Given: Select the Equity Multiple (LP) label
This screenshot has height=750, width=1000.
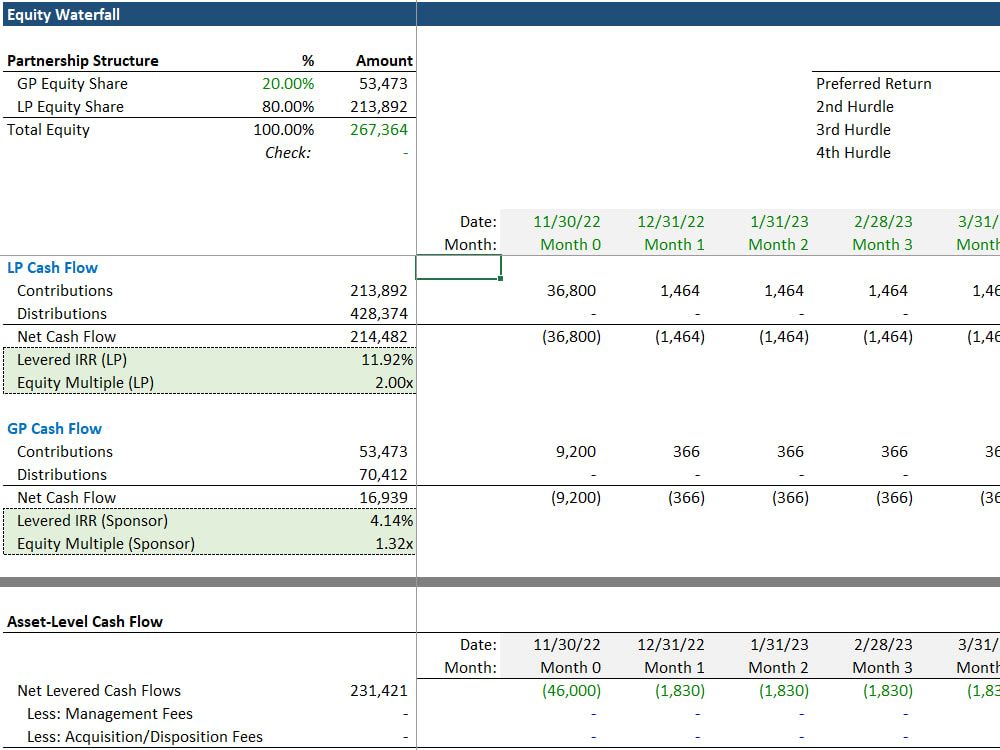Looking at the screenshot, I should point(85,382).
